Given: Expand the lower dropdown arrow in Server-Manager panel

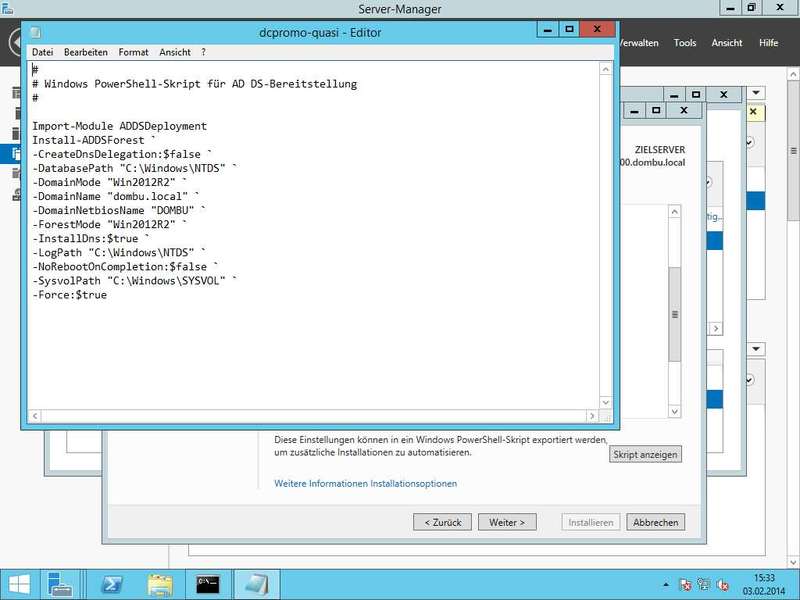Looking at the screenshot, I should (x=756, y=349).
